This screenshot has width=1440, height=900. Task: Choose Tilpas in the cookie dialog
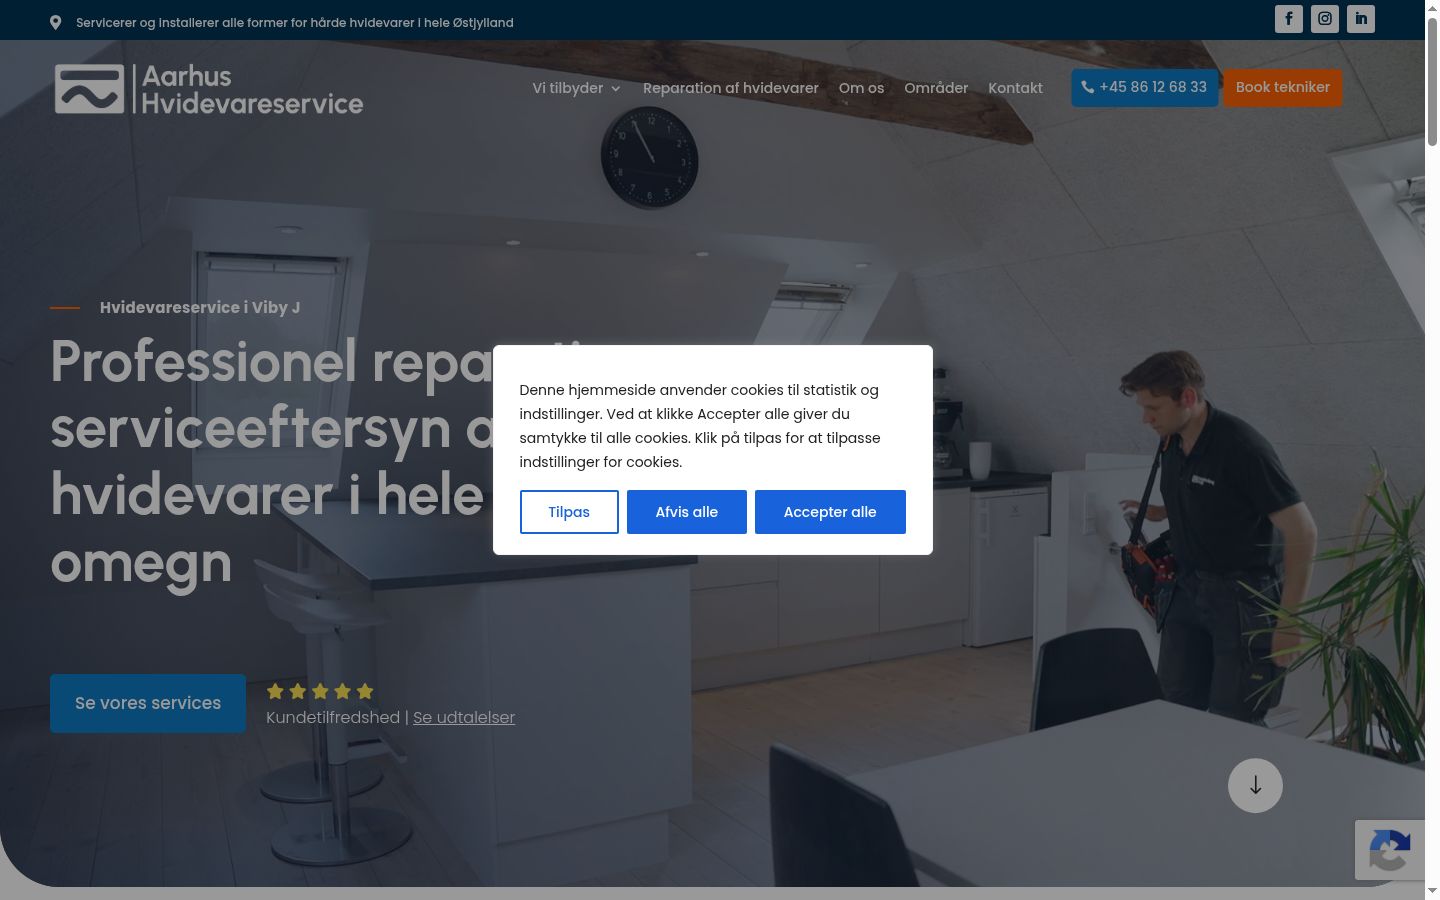(x=569, y=512)
